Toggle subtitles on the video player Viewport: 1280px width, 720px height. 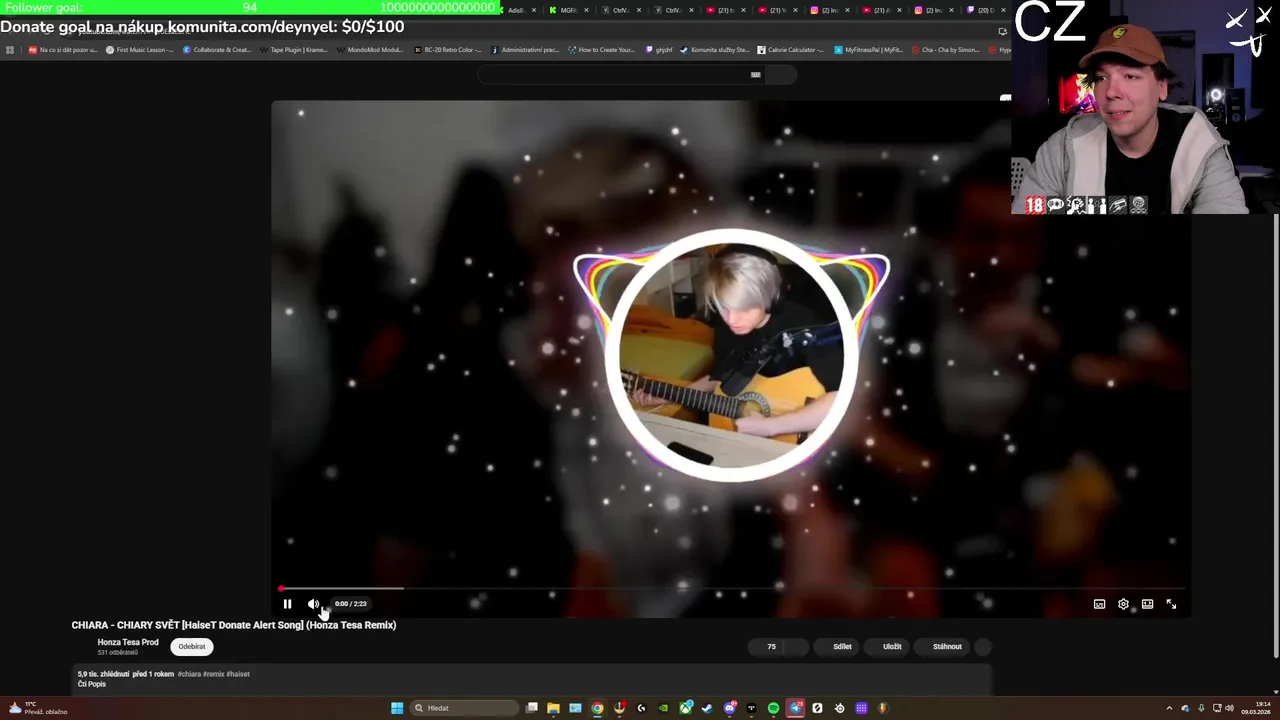(1099, 604)
